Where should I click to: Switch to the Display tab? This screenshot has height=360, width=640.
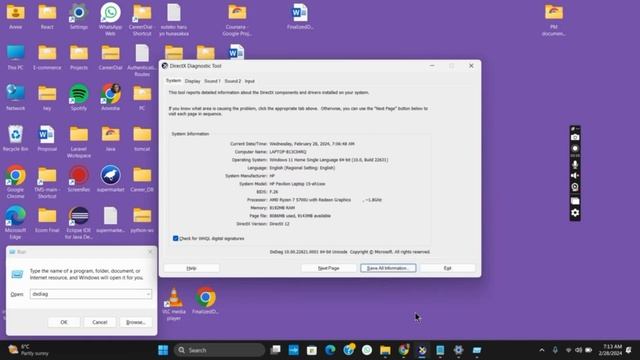192,81
